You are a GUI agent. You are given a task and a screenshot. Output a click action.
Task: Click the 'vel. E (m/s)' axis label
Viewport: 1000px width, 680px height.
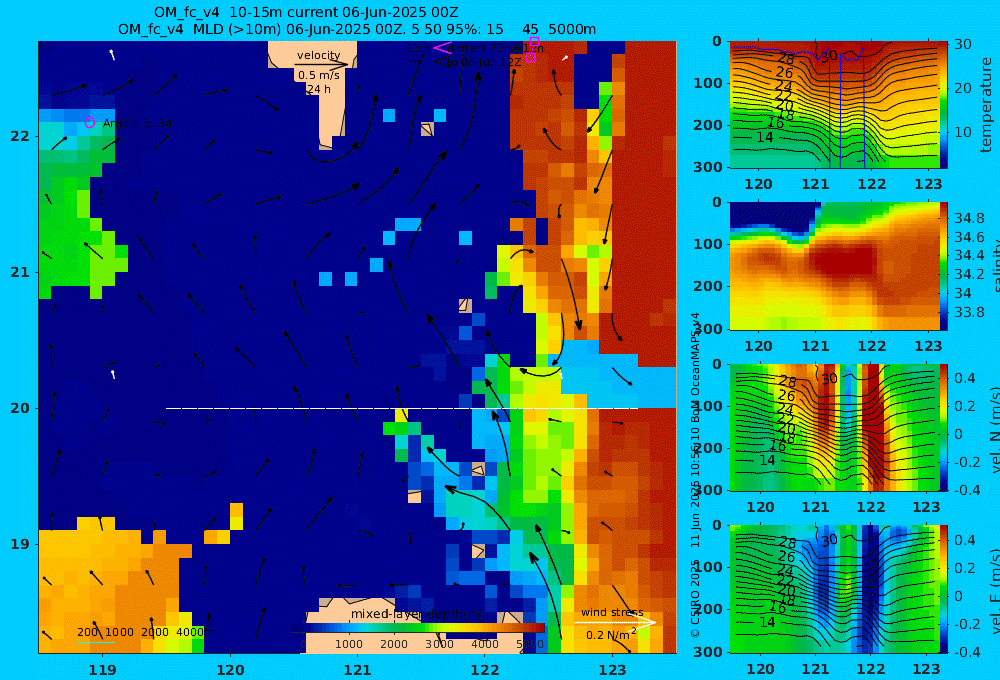click(x=994, y=590)
